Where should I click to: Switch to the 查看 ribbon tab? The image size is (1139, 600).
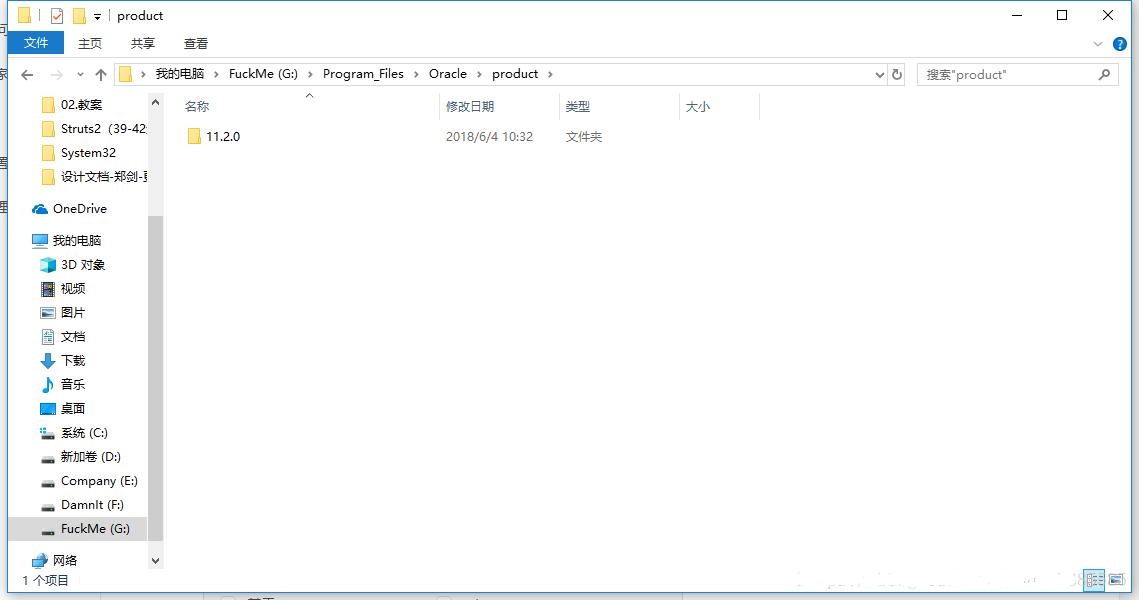pyautogui.click(x=196, y=43)
